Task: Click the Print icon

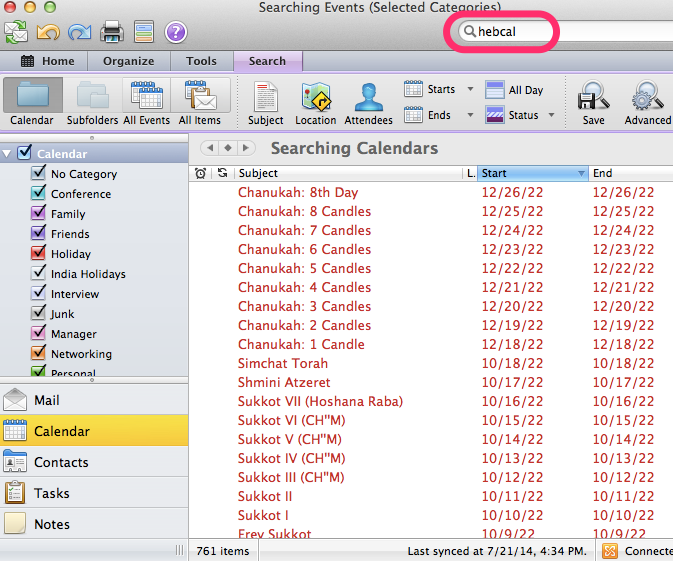Action: [x=112, y=32]
